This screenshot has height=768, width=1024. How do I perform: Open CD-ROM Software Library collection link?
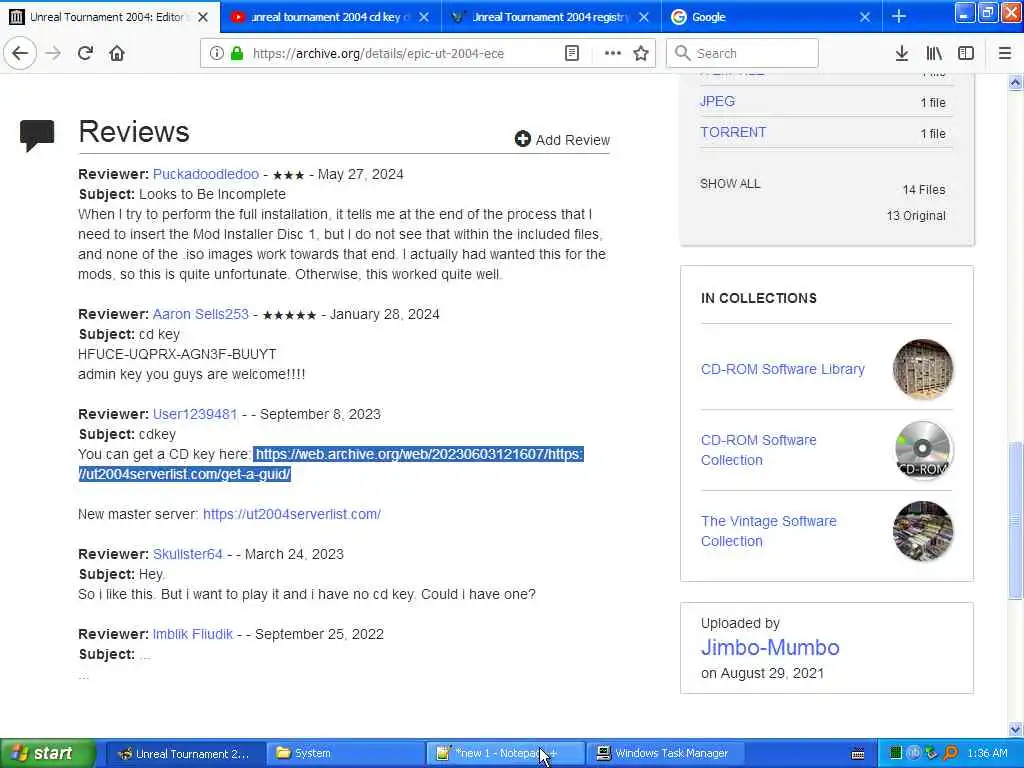point(782,369)
